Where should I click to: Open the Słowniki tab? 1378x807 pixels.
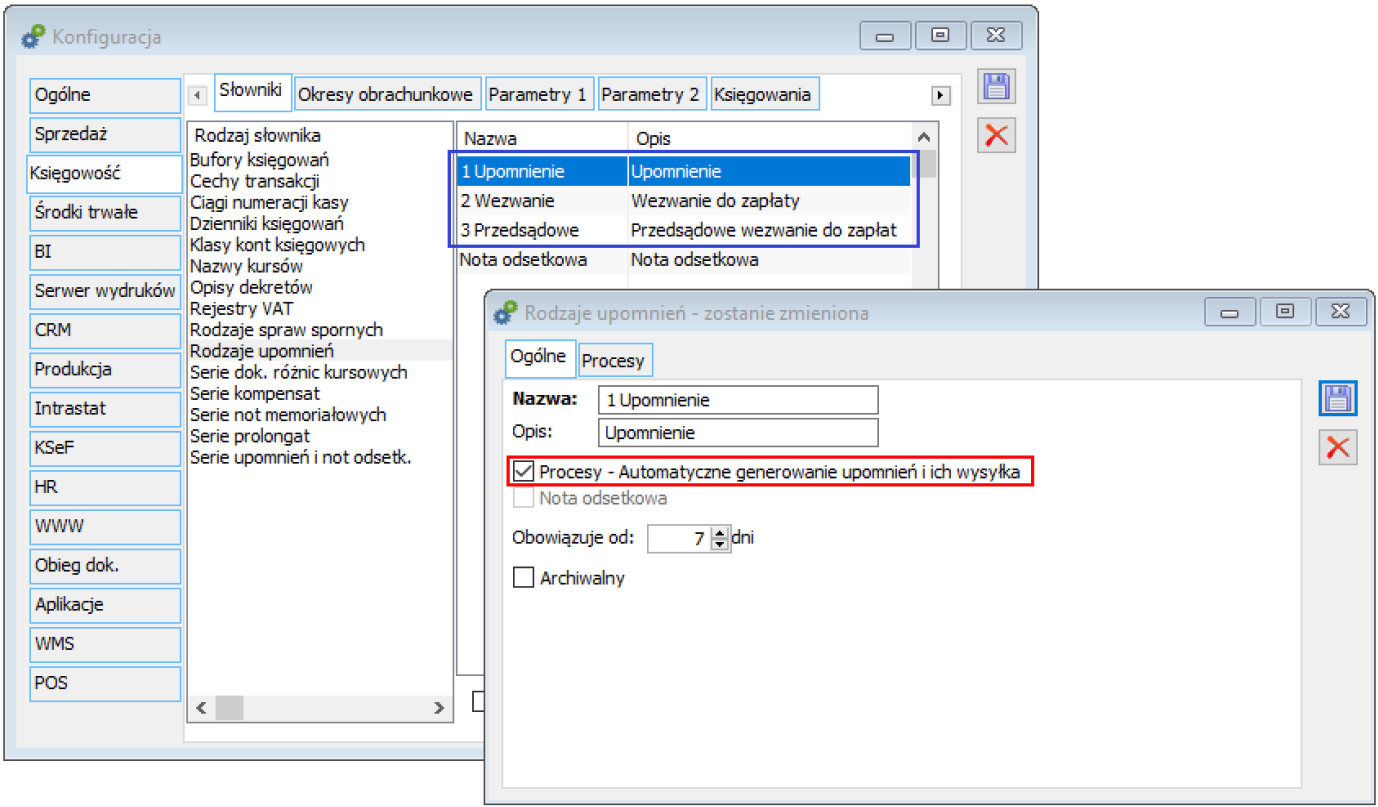point(252,90)
